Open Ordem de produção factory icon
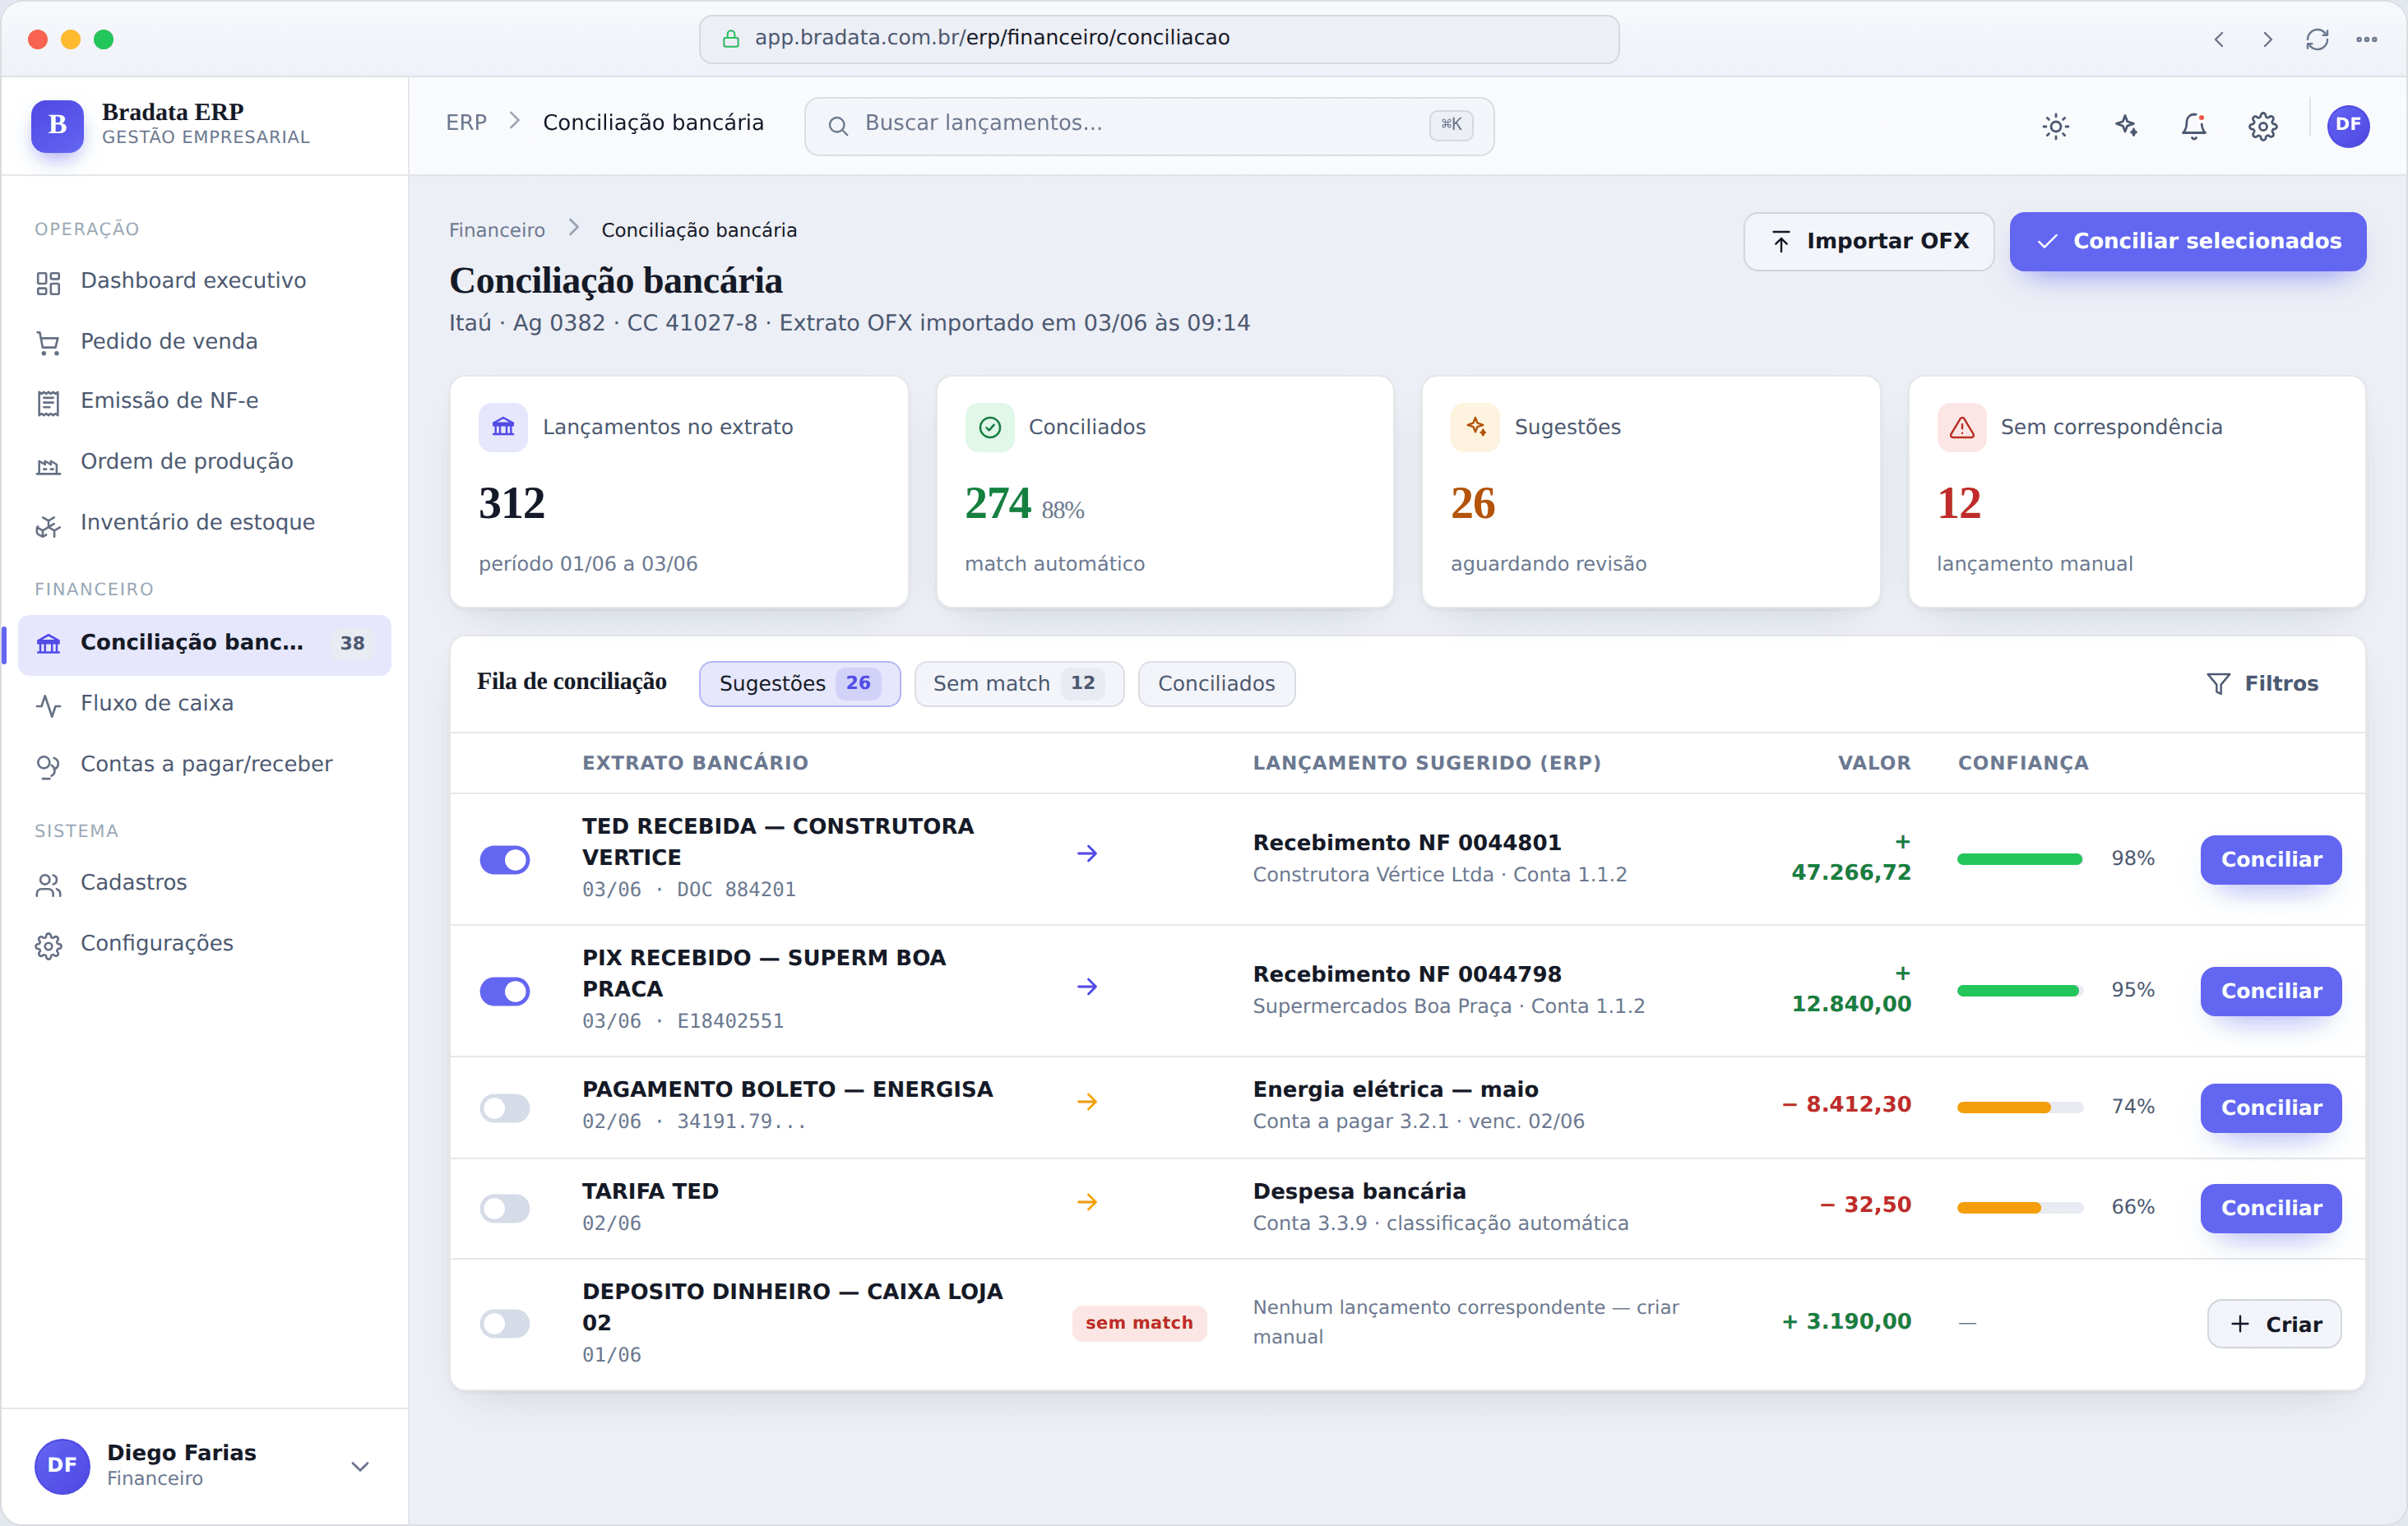This screenshot has height=1526, width=2408. tap(48, 464)
